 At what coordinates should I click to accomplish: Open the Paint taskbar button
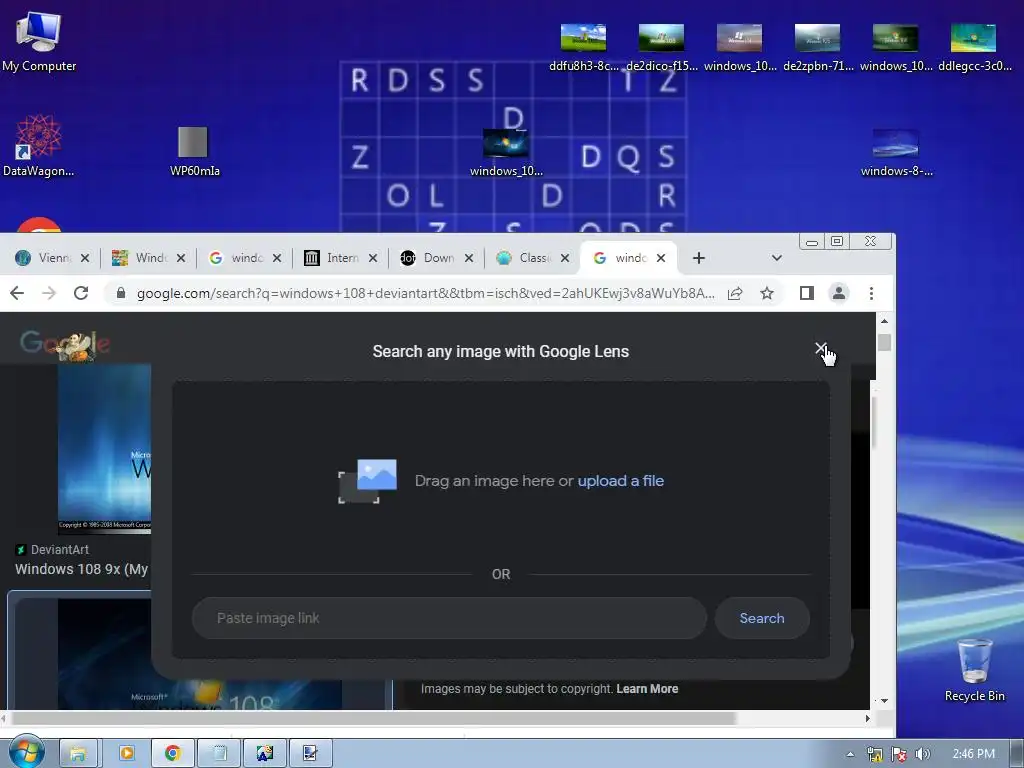[265, 754]
